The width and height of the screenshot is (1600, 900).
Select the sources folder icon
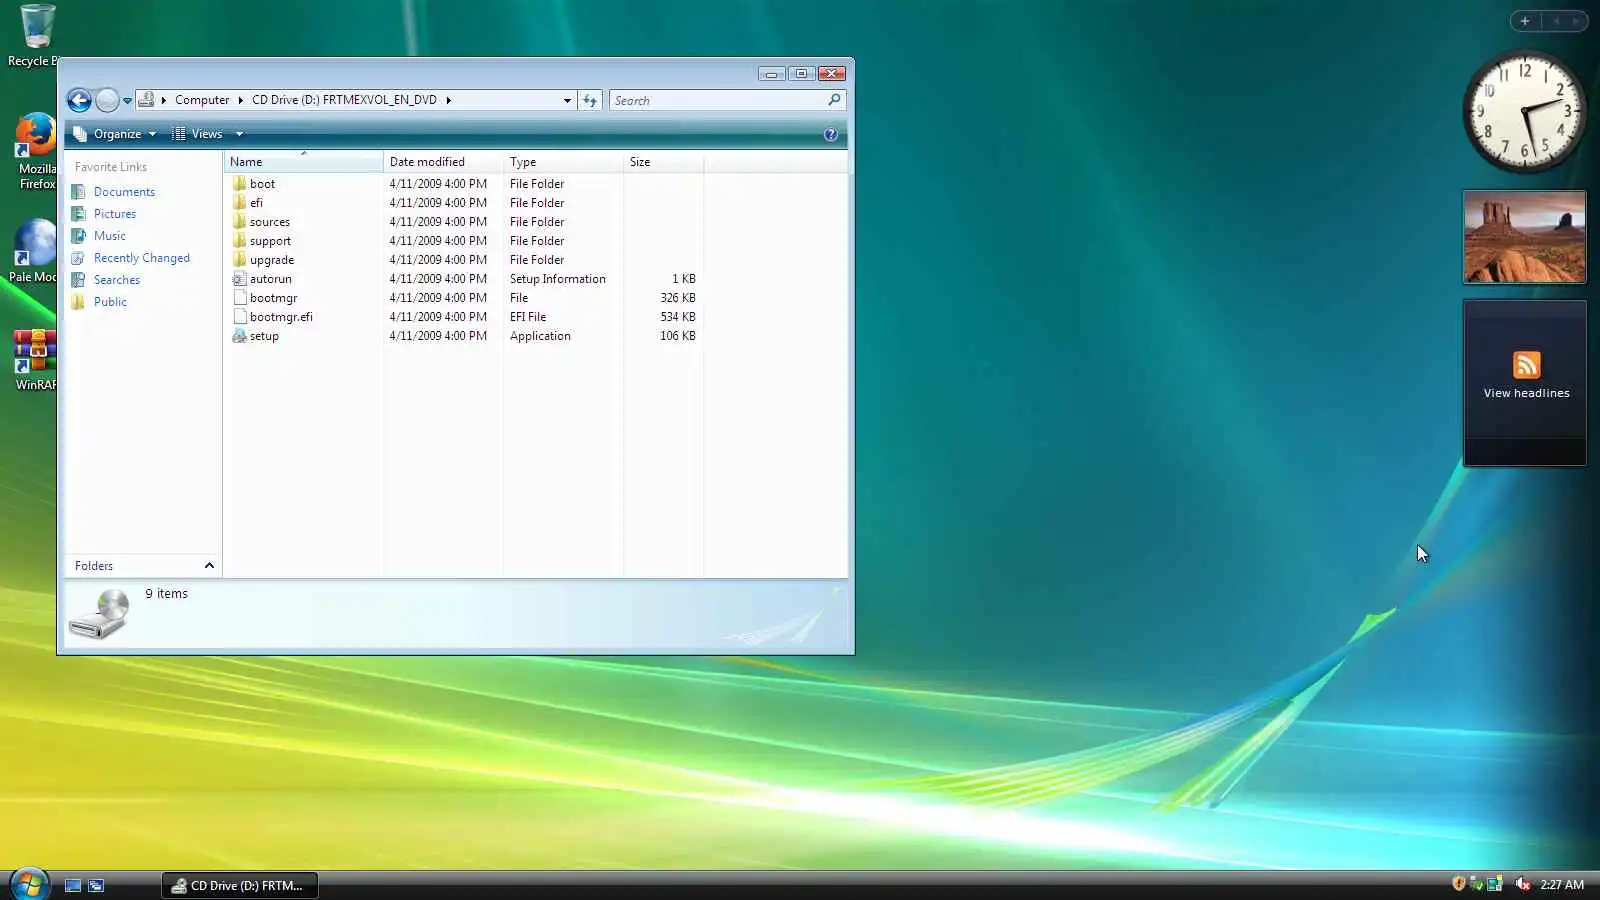[x=239, y=222]
